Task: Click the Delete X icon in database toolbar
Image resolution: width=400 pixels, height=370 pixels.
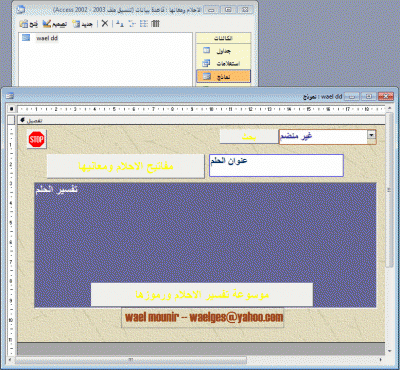Action: [105, 23]
